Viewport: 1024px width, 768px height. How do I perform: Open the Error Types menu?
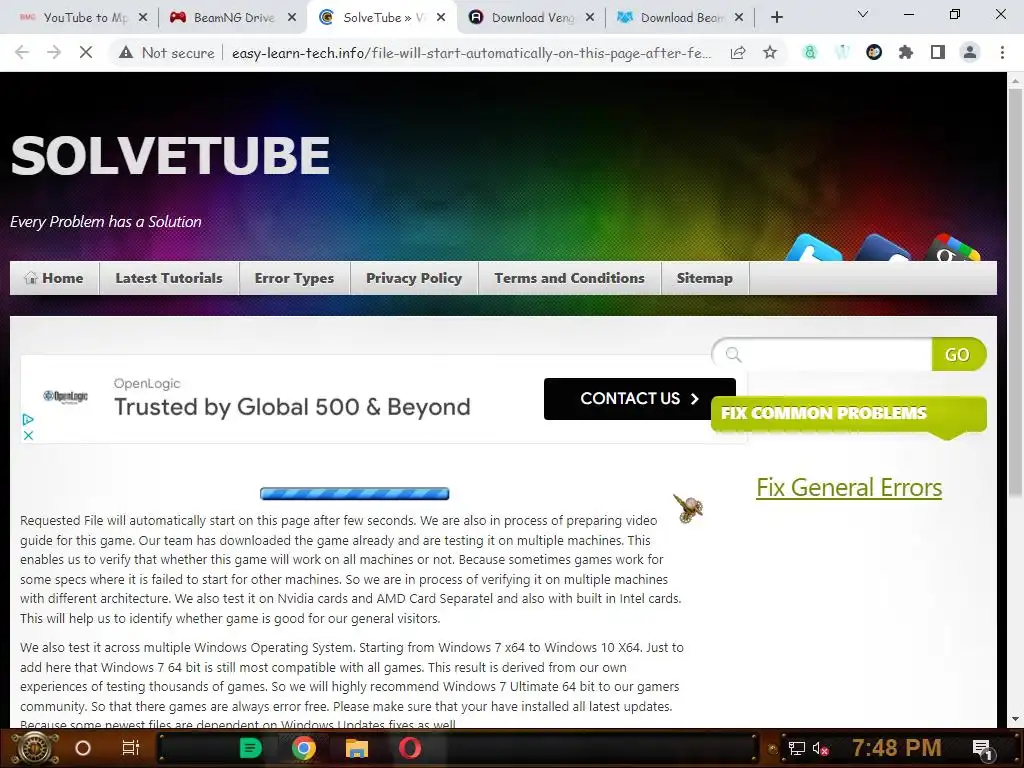point(295,278)
